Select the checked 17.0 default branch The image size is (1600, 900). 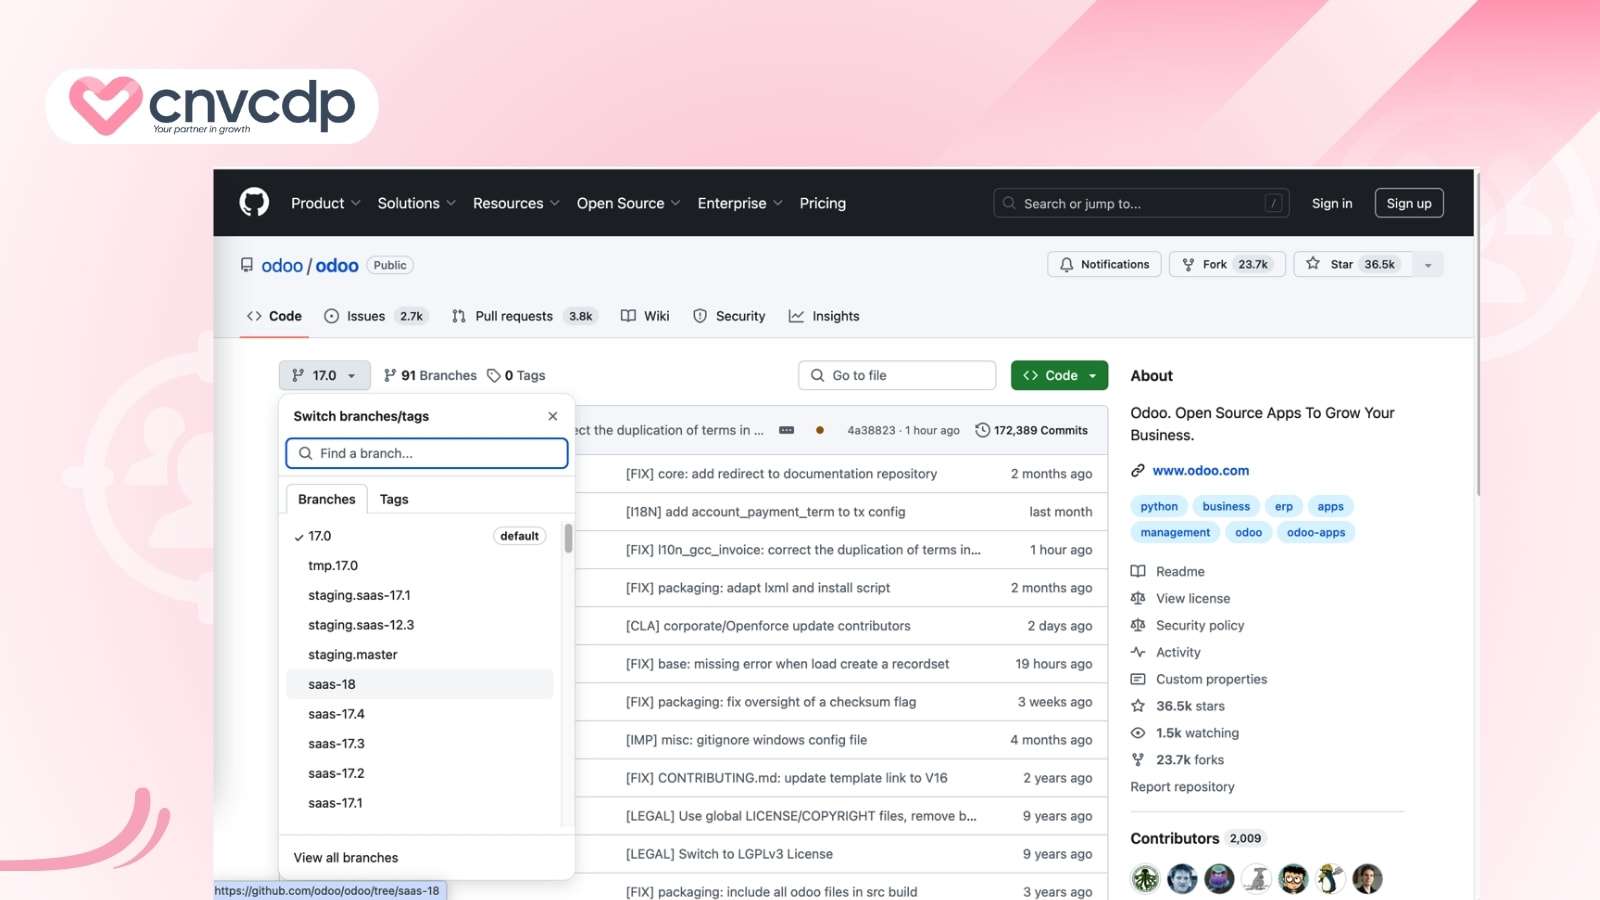320,537
